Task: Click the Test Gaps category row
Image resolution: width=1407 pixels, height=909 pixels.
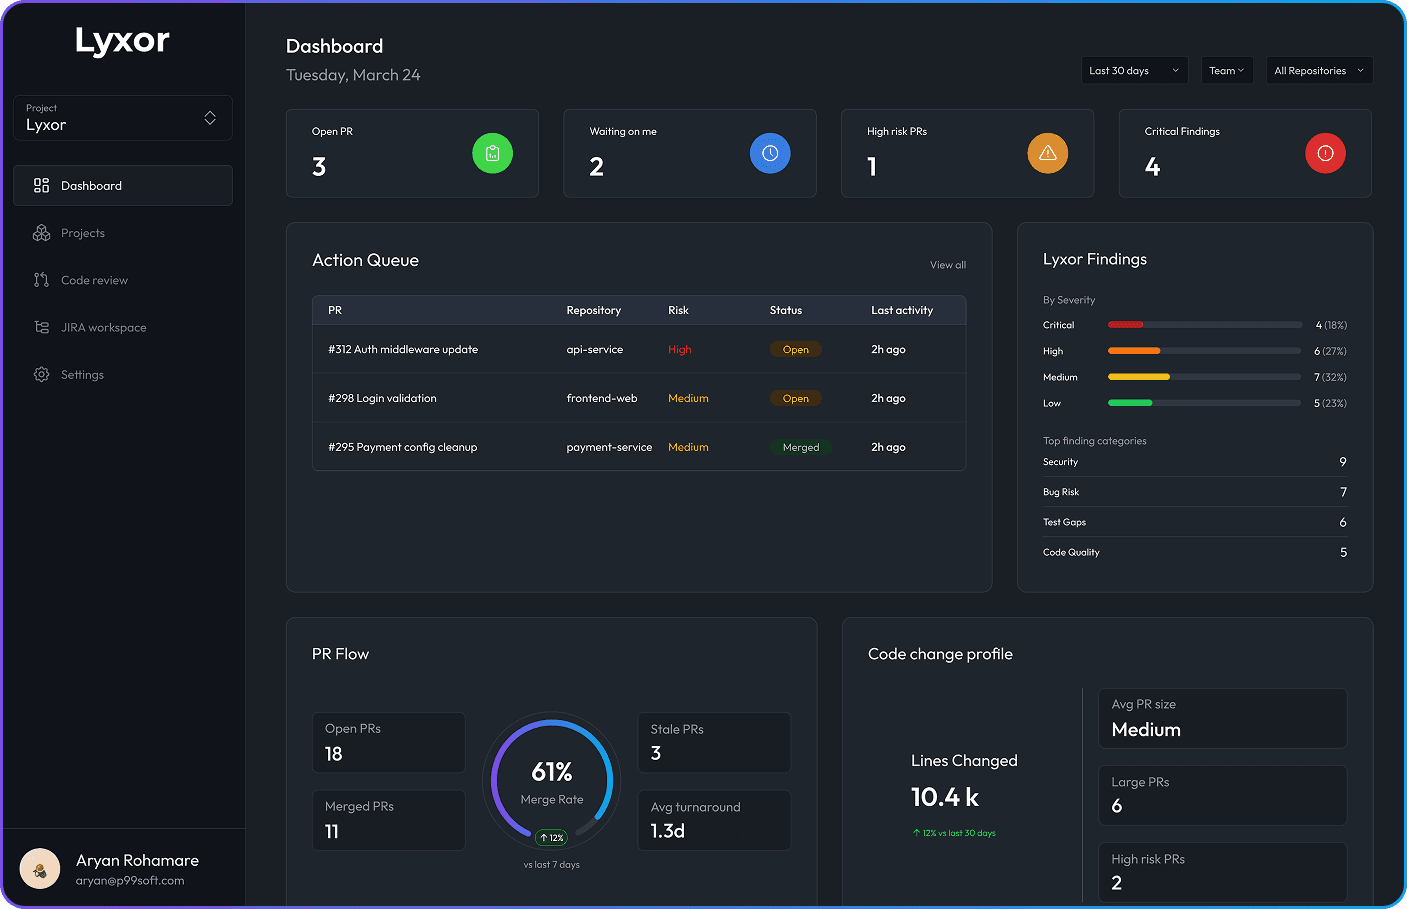Action: pyautogui.click(x=1195, y=522)
